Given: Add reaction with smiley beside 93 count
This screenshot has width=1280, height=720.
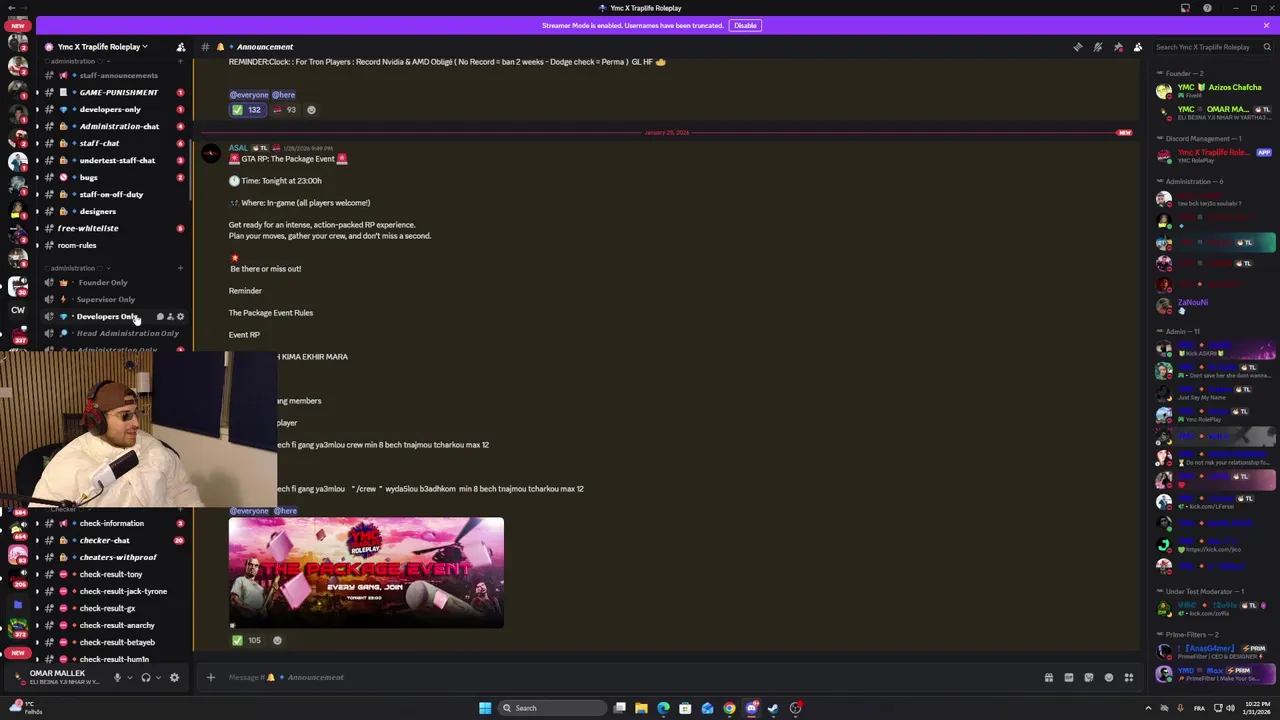Looking at the screenshot, I should [x=311, y=110].
